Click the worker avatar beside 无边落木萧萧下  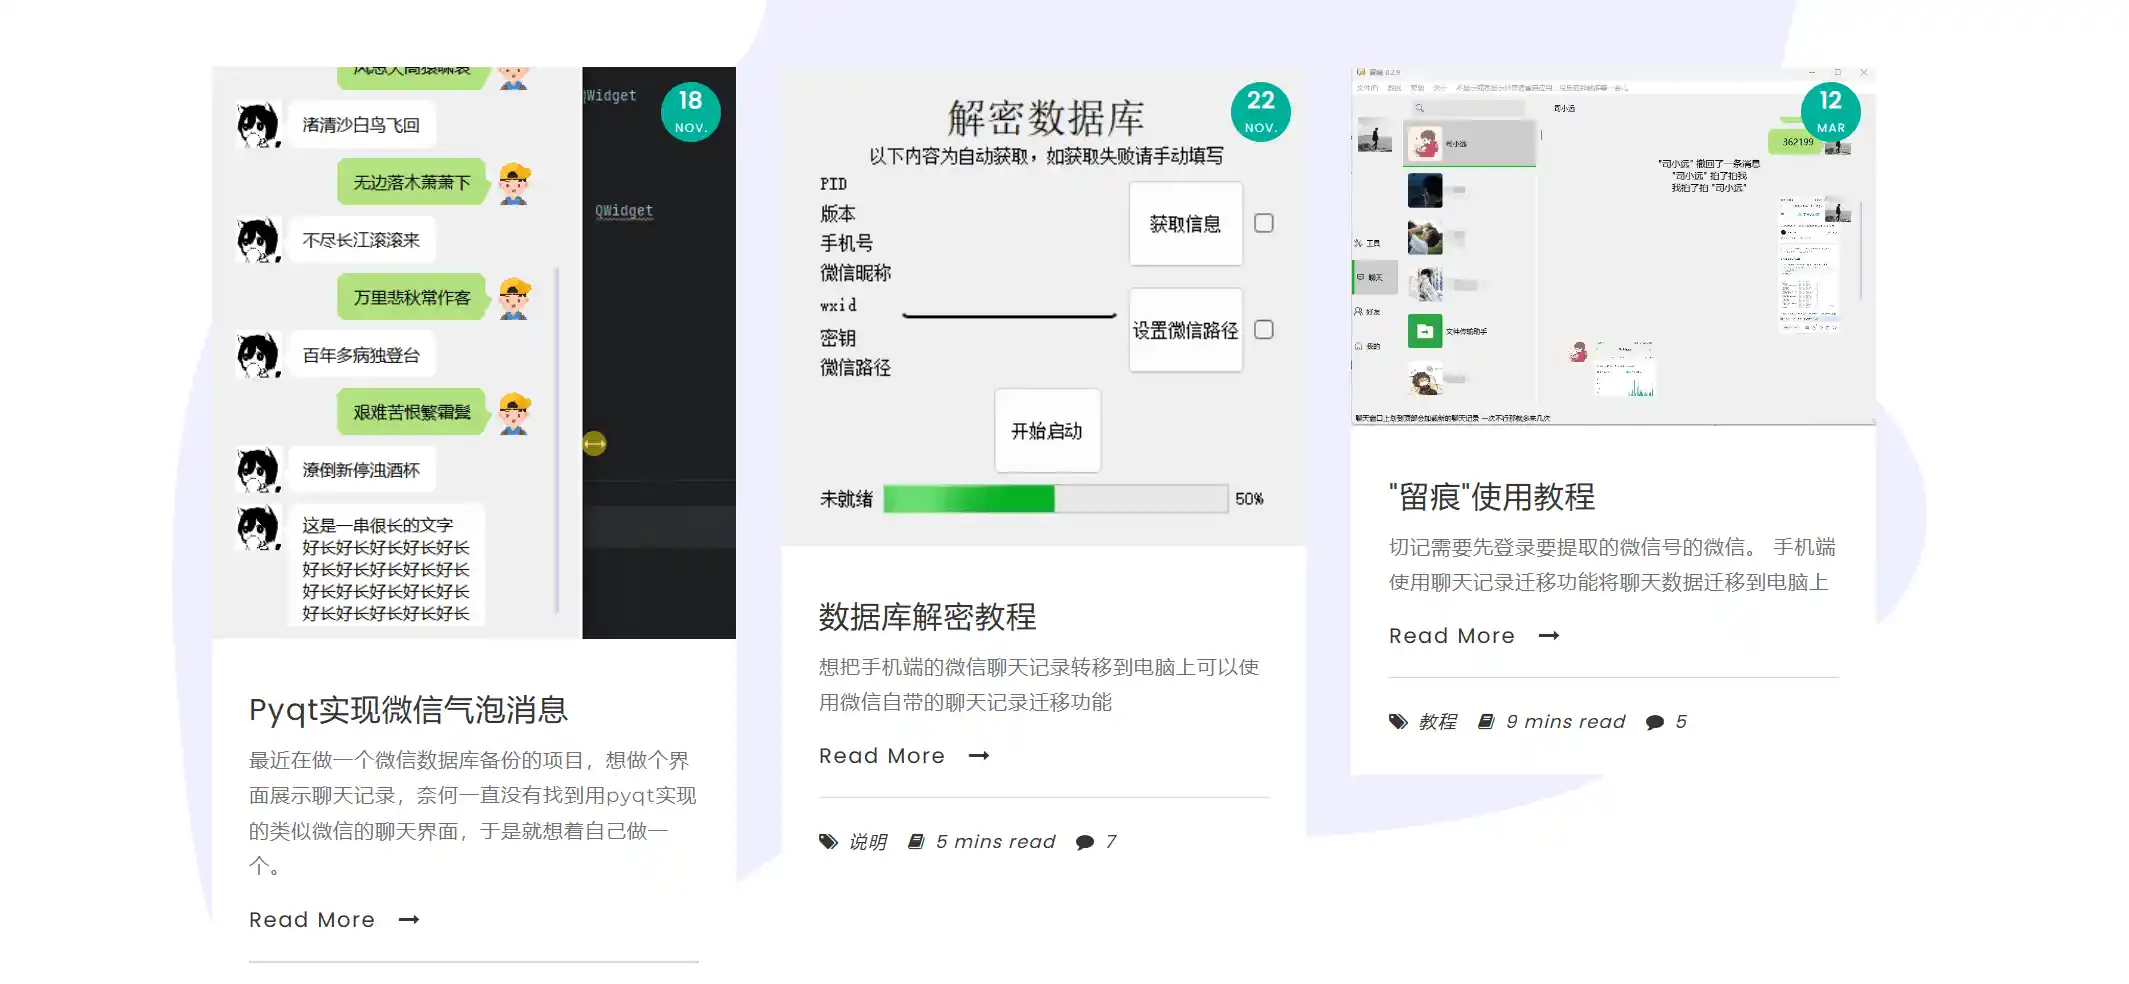(x=514, y=184)
